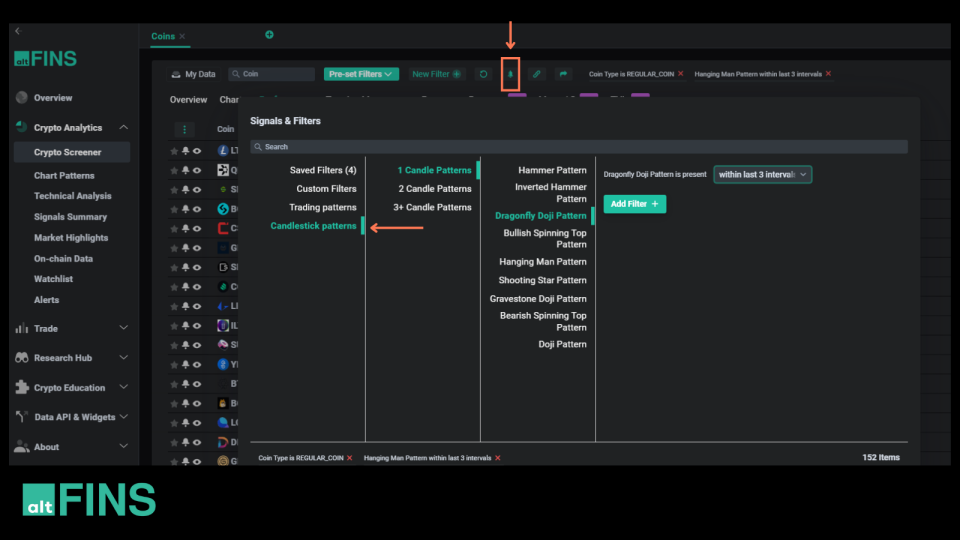Toggle favorite star on the first coin row
This screenshot has height=540, width=960.
pos(174,151)
